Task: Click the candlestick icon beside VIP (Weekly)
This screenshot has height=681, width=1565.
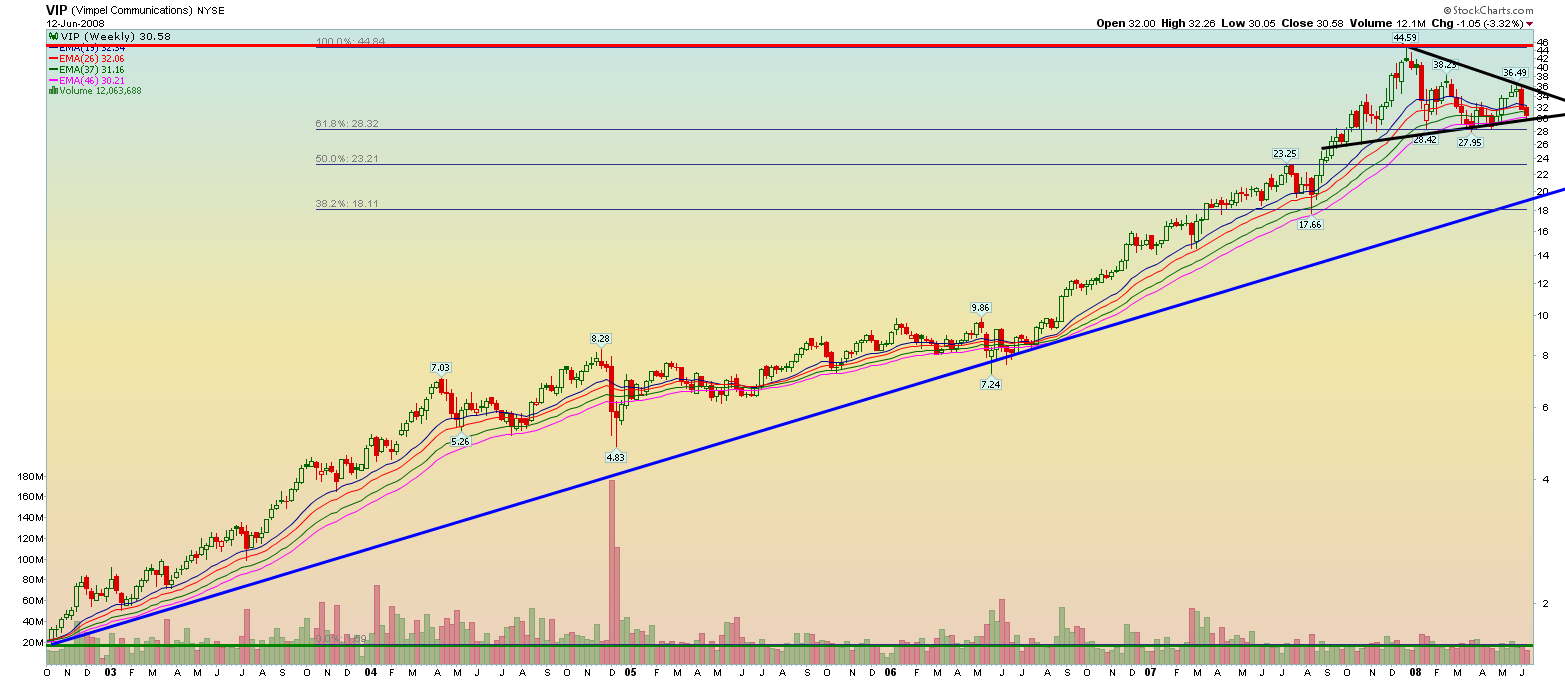Action: (53, 36)
